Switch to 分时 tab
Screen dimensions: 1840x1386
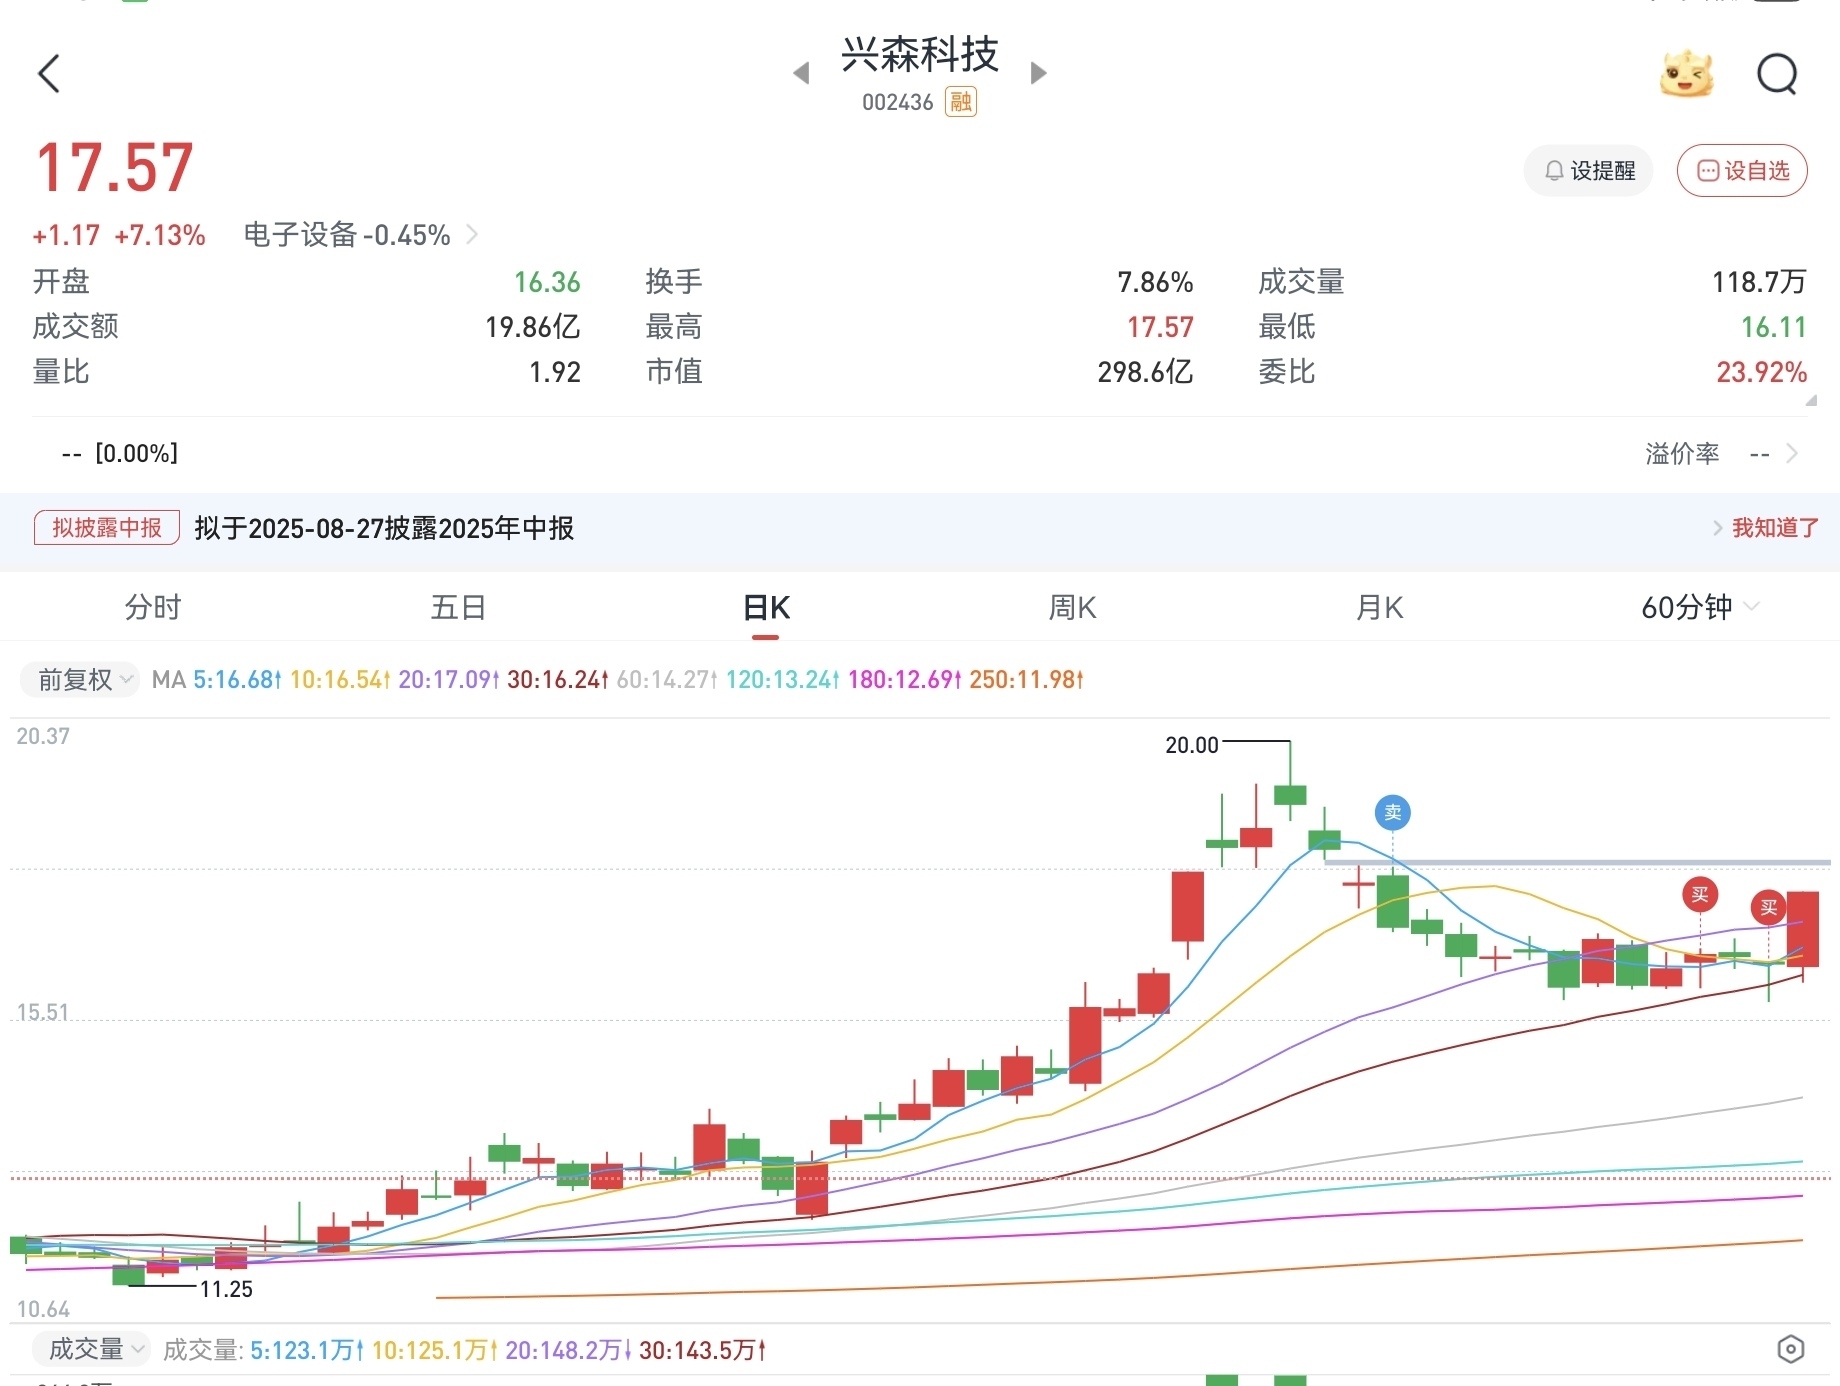pos(153,607)
